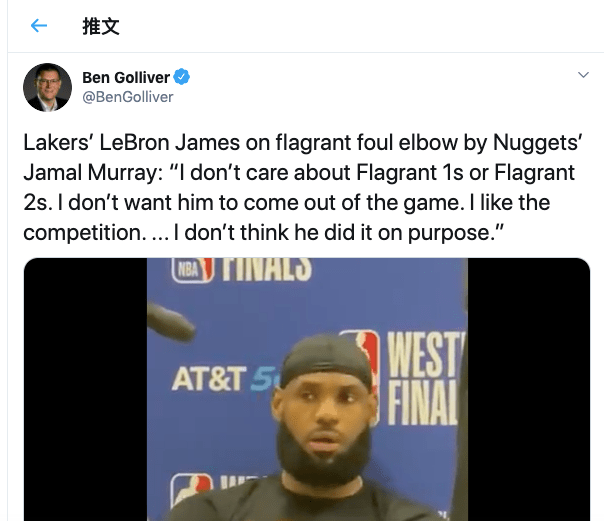Click the microphone shown in the video
This screenshot has width=604, height=521.
click(x=170, y=321)
